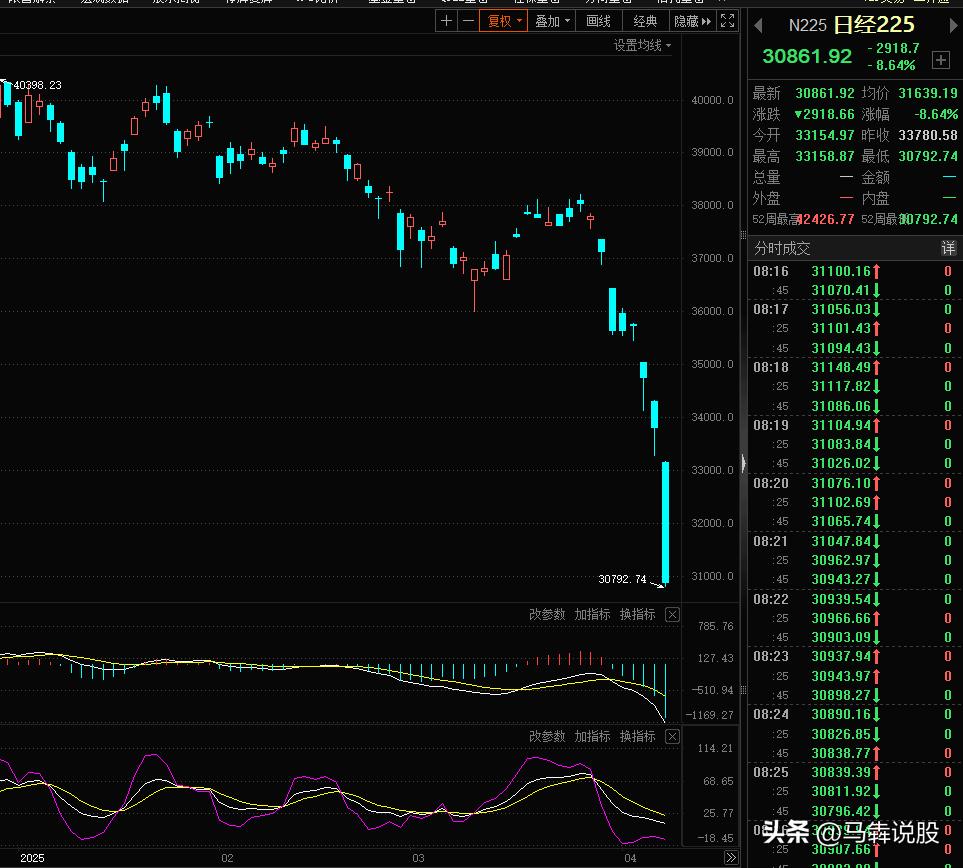The width and height of the screenshot is (963, 868).
Task: Click the current price 30861.92 in large text
Action: [807, 57]
